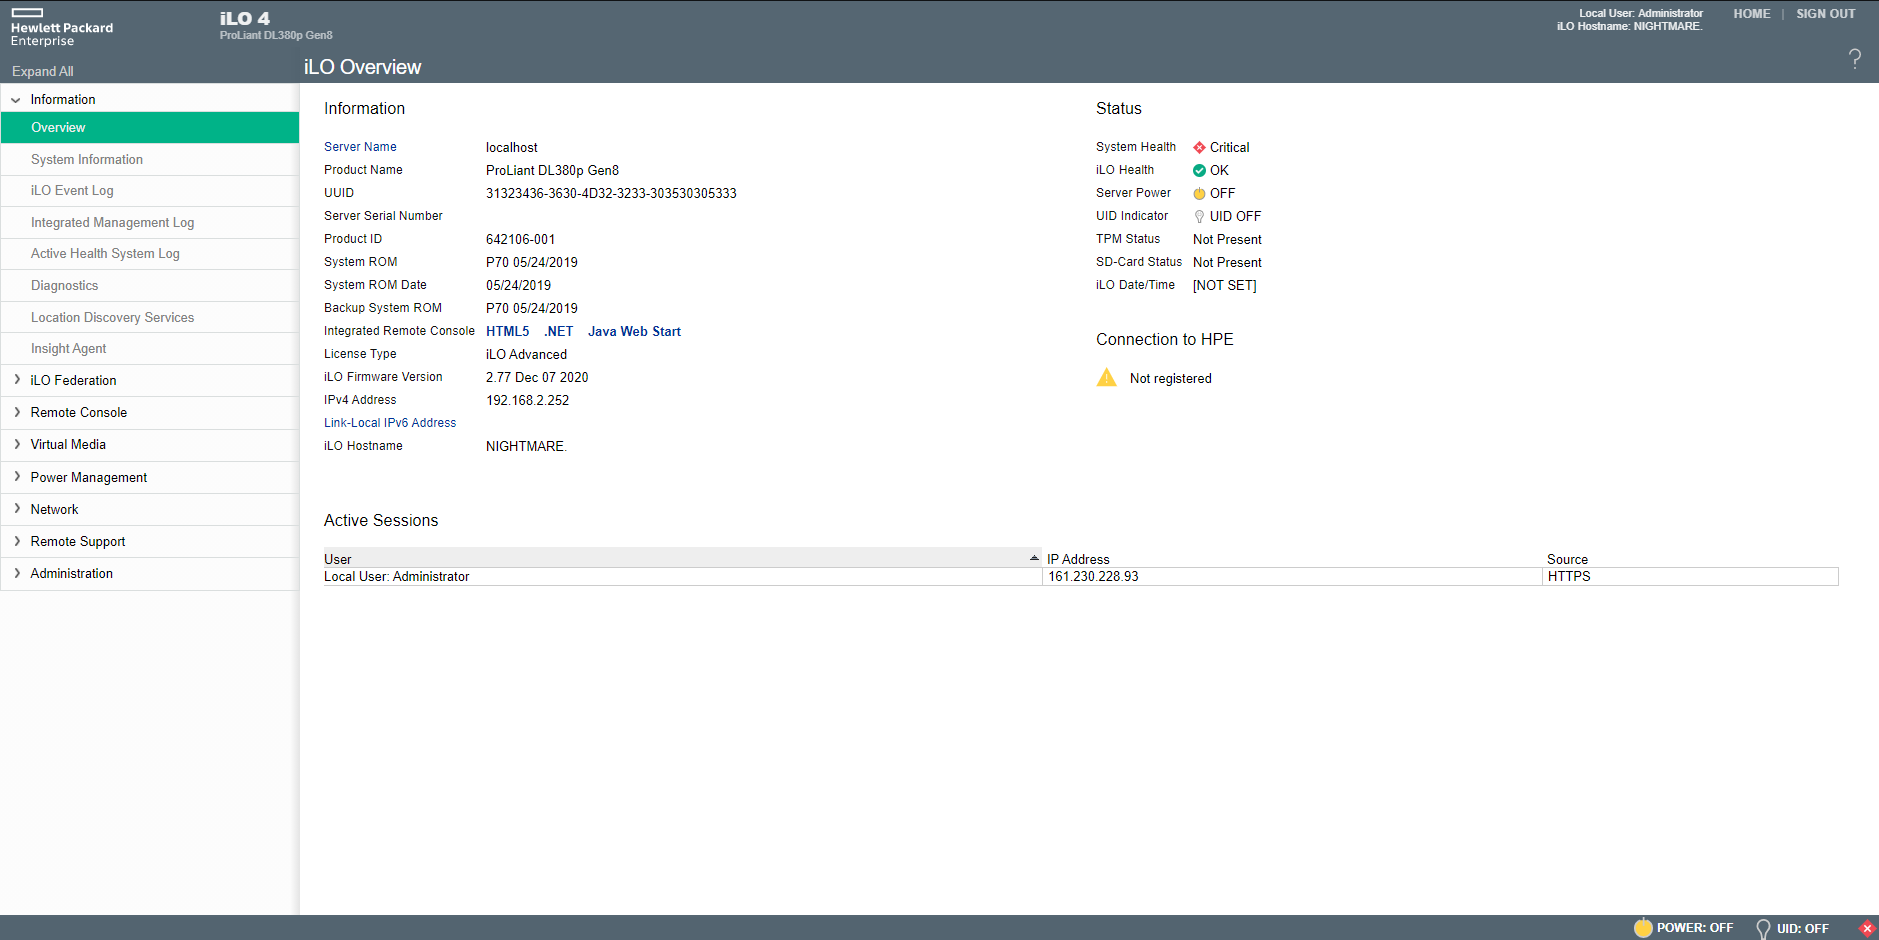Viewport: 1879px width, 940px height.
Task: Sort sessions by the User column arrow
Action: (x=1034, y=558)
